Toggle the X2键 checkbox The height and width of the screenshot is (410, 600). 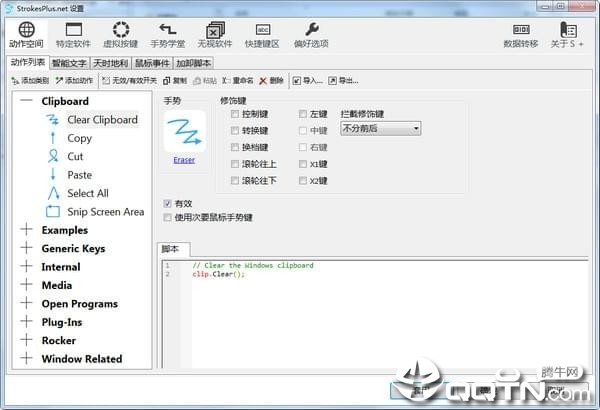point(303,181)
